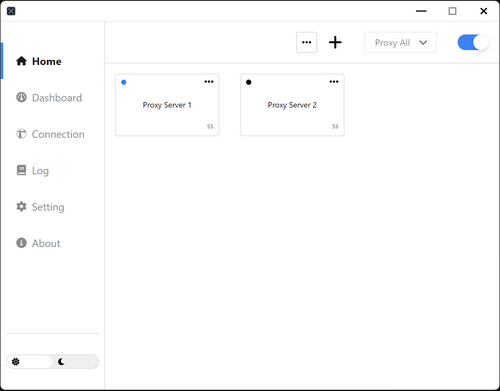Open the Setting page
This screenshot has width=500, height=391.
click(x=53, y=207)
